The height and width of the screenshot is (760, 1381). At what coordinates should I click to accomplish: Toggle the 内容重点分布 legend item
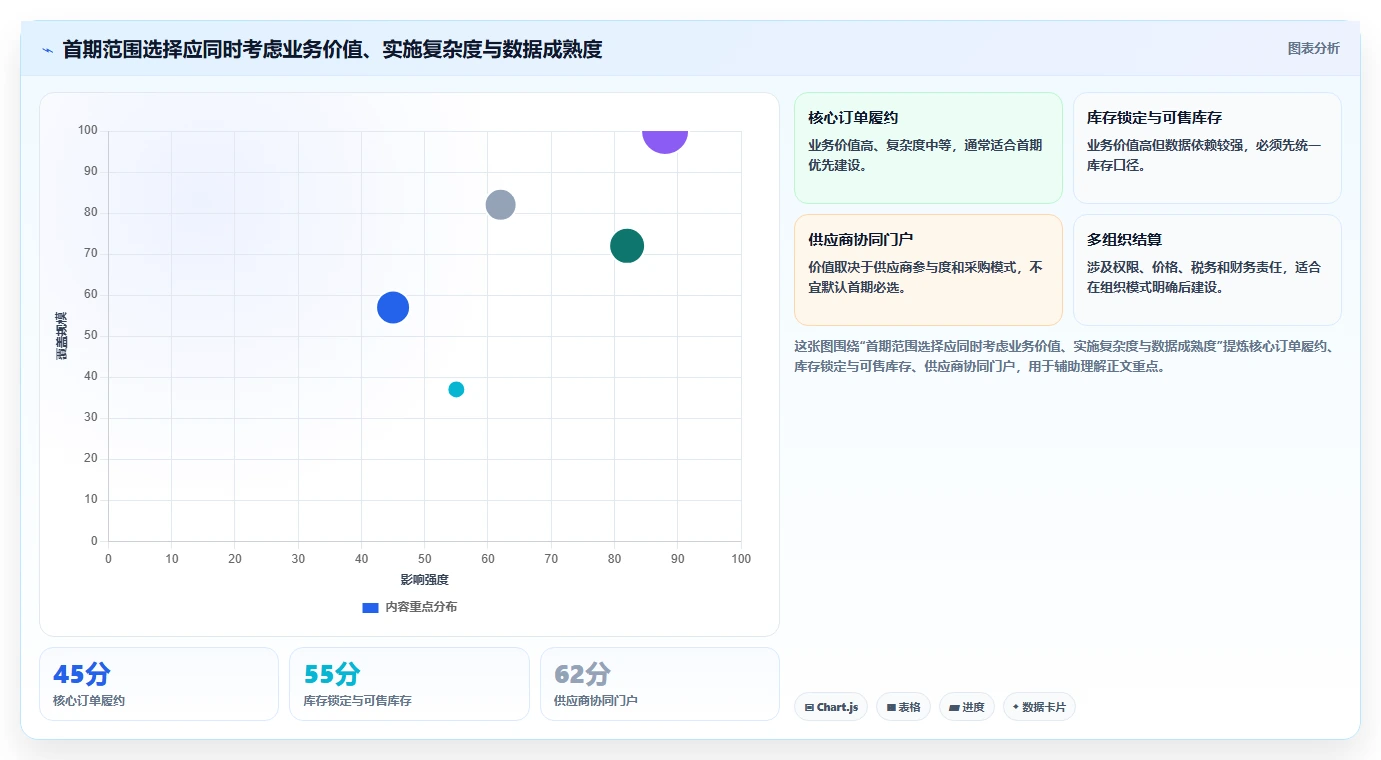[410, 607]
